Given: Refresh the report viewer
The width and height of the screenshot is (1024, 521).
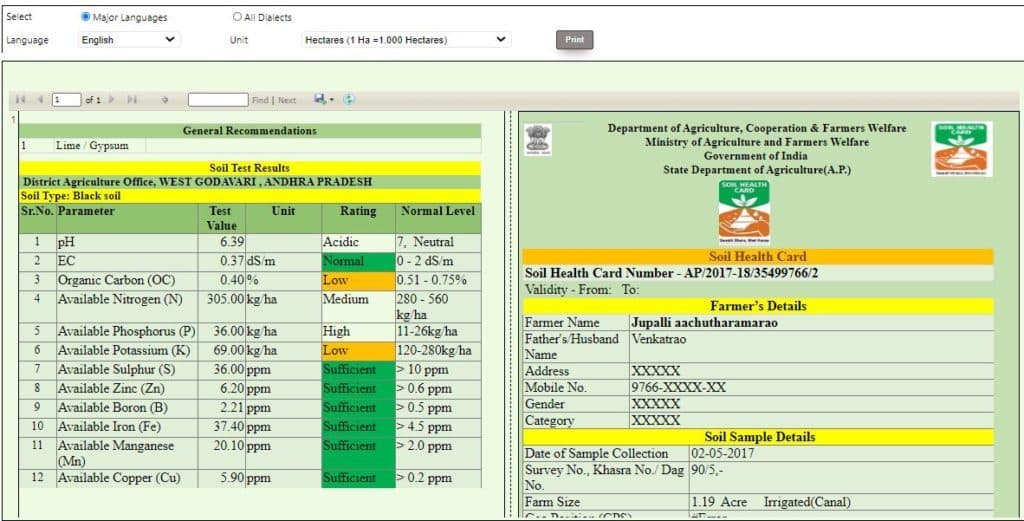Looking at the screenshot, I should (349, 99).
